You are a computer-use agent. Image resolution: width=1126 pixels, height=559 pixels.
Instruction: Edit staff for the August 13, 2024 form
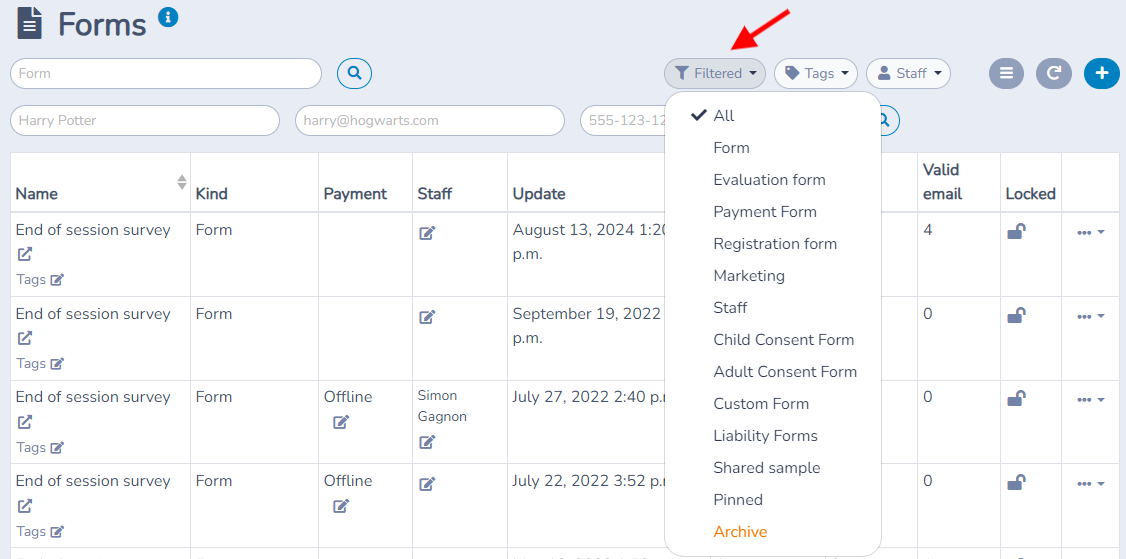pyautogui.click(x=427, y=233)
